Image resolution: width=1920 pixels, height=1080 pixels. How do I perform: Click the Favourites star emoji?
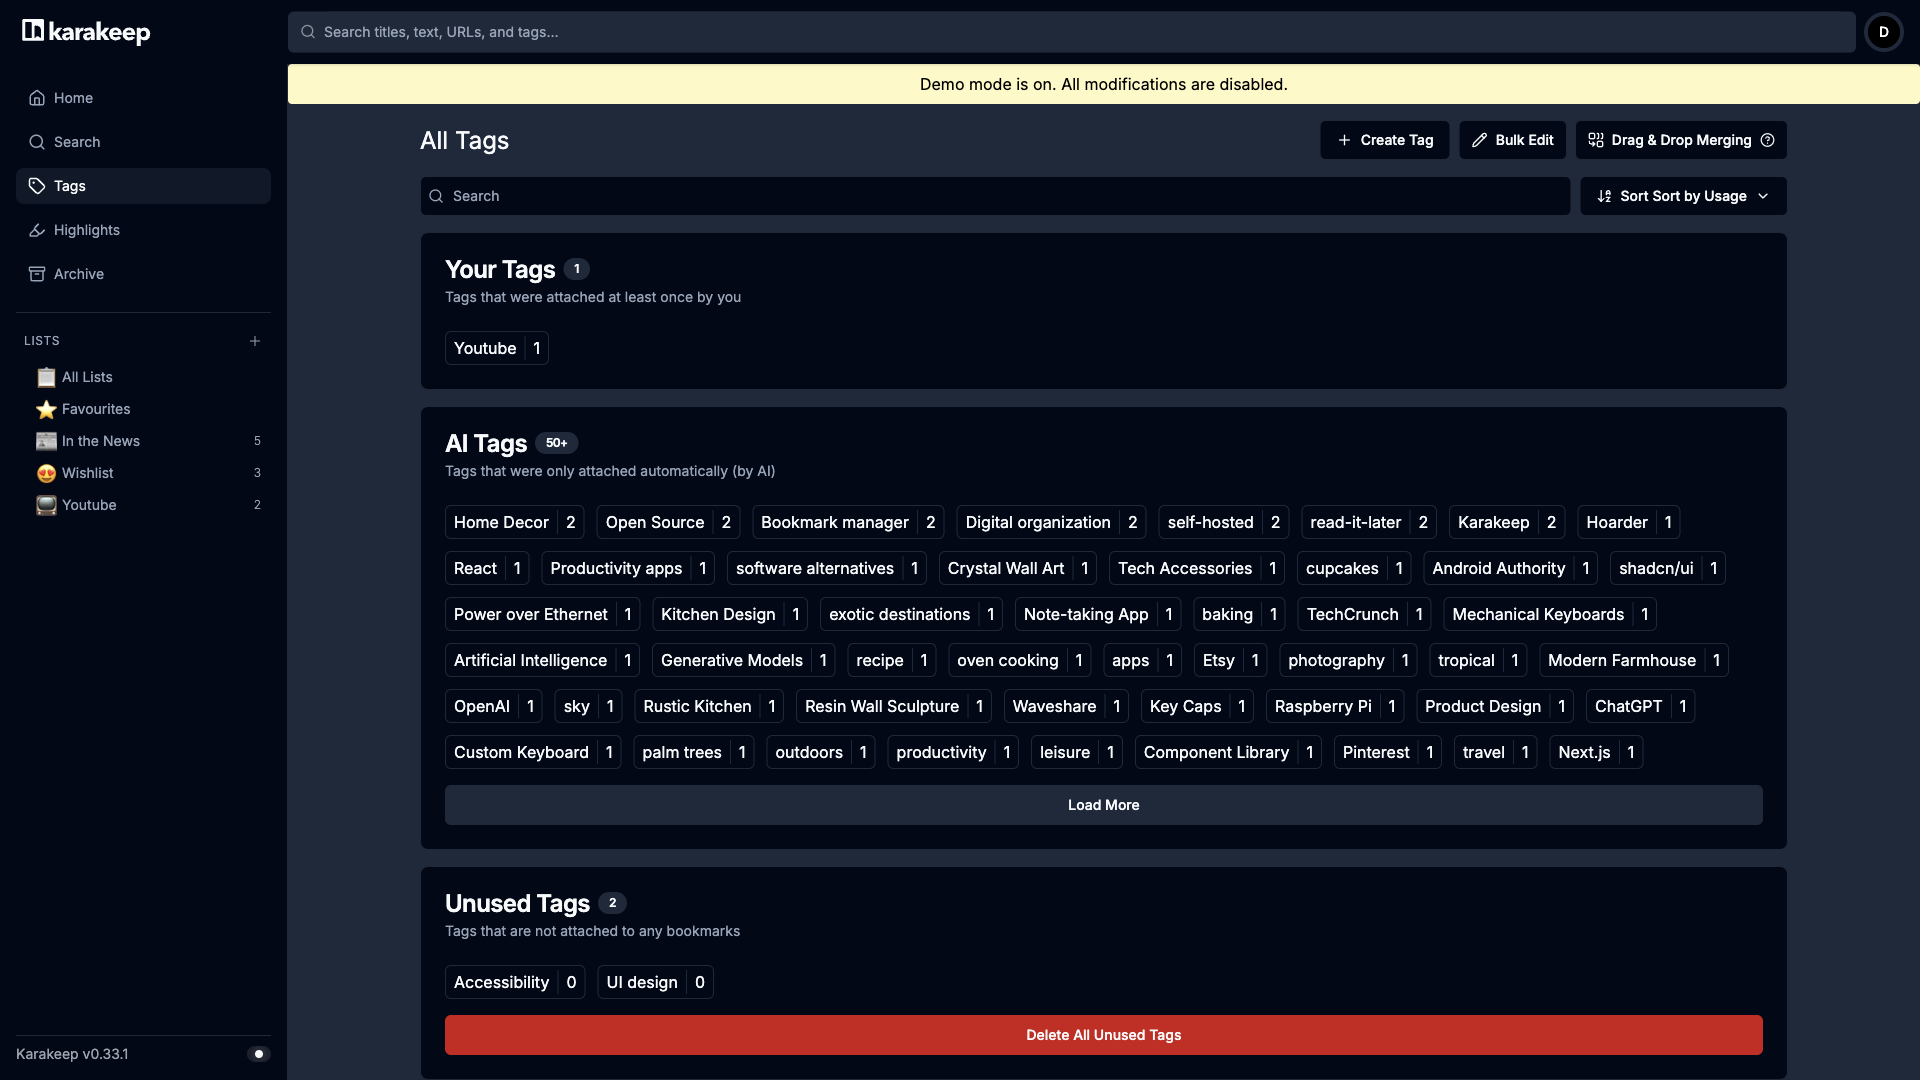(46, 409)
